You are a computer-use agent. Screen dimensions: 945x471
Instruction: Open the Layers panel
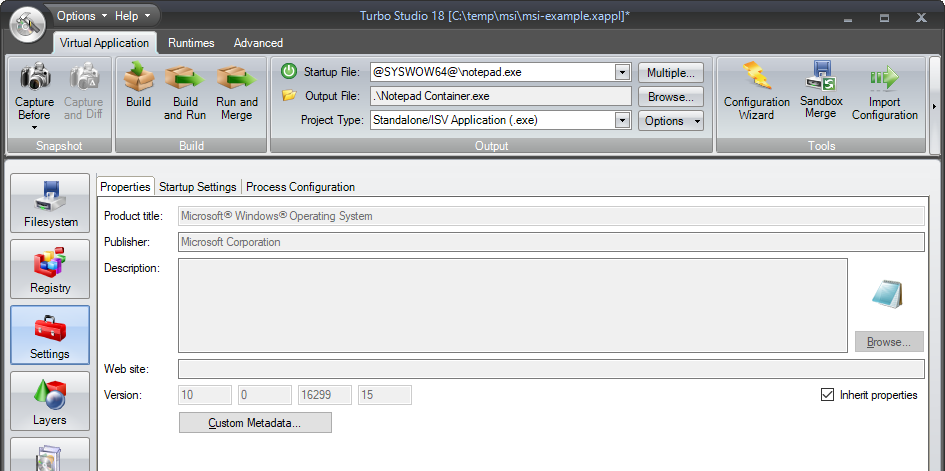[50, 401]
